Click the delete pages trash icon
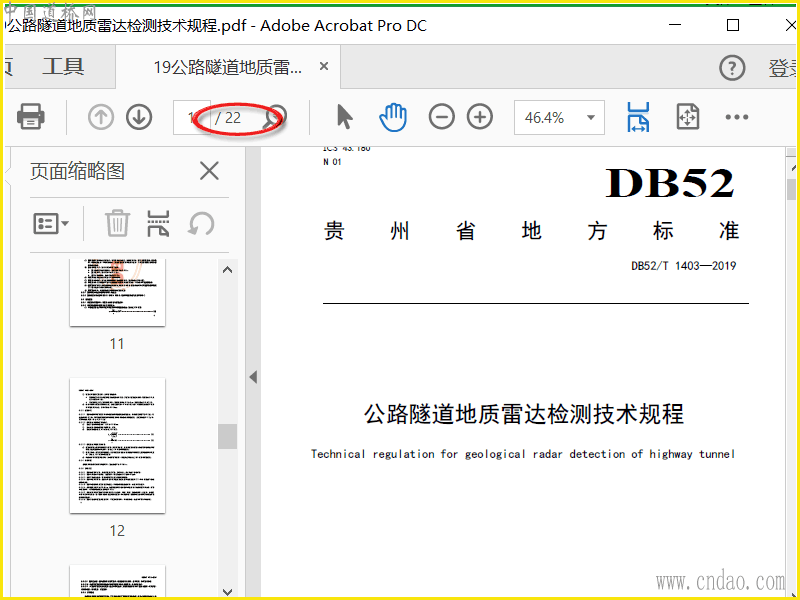The height and width of the screenshot is (600, 800). 117,223
